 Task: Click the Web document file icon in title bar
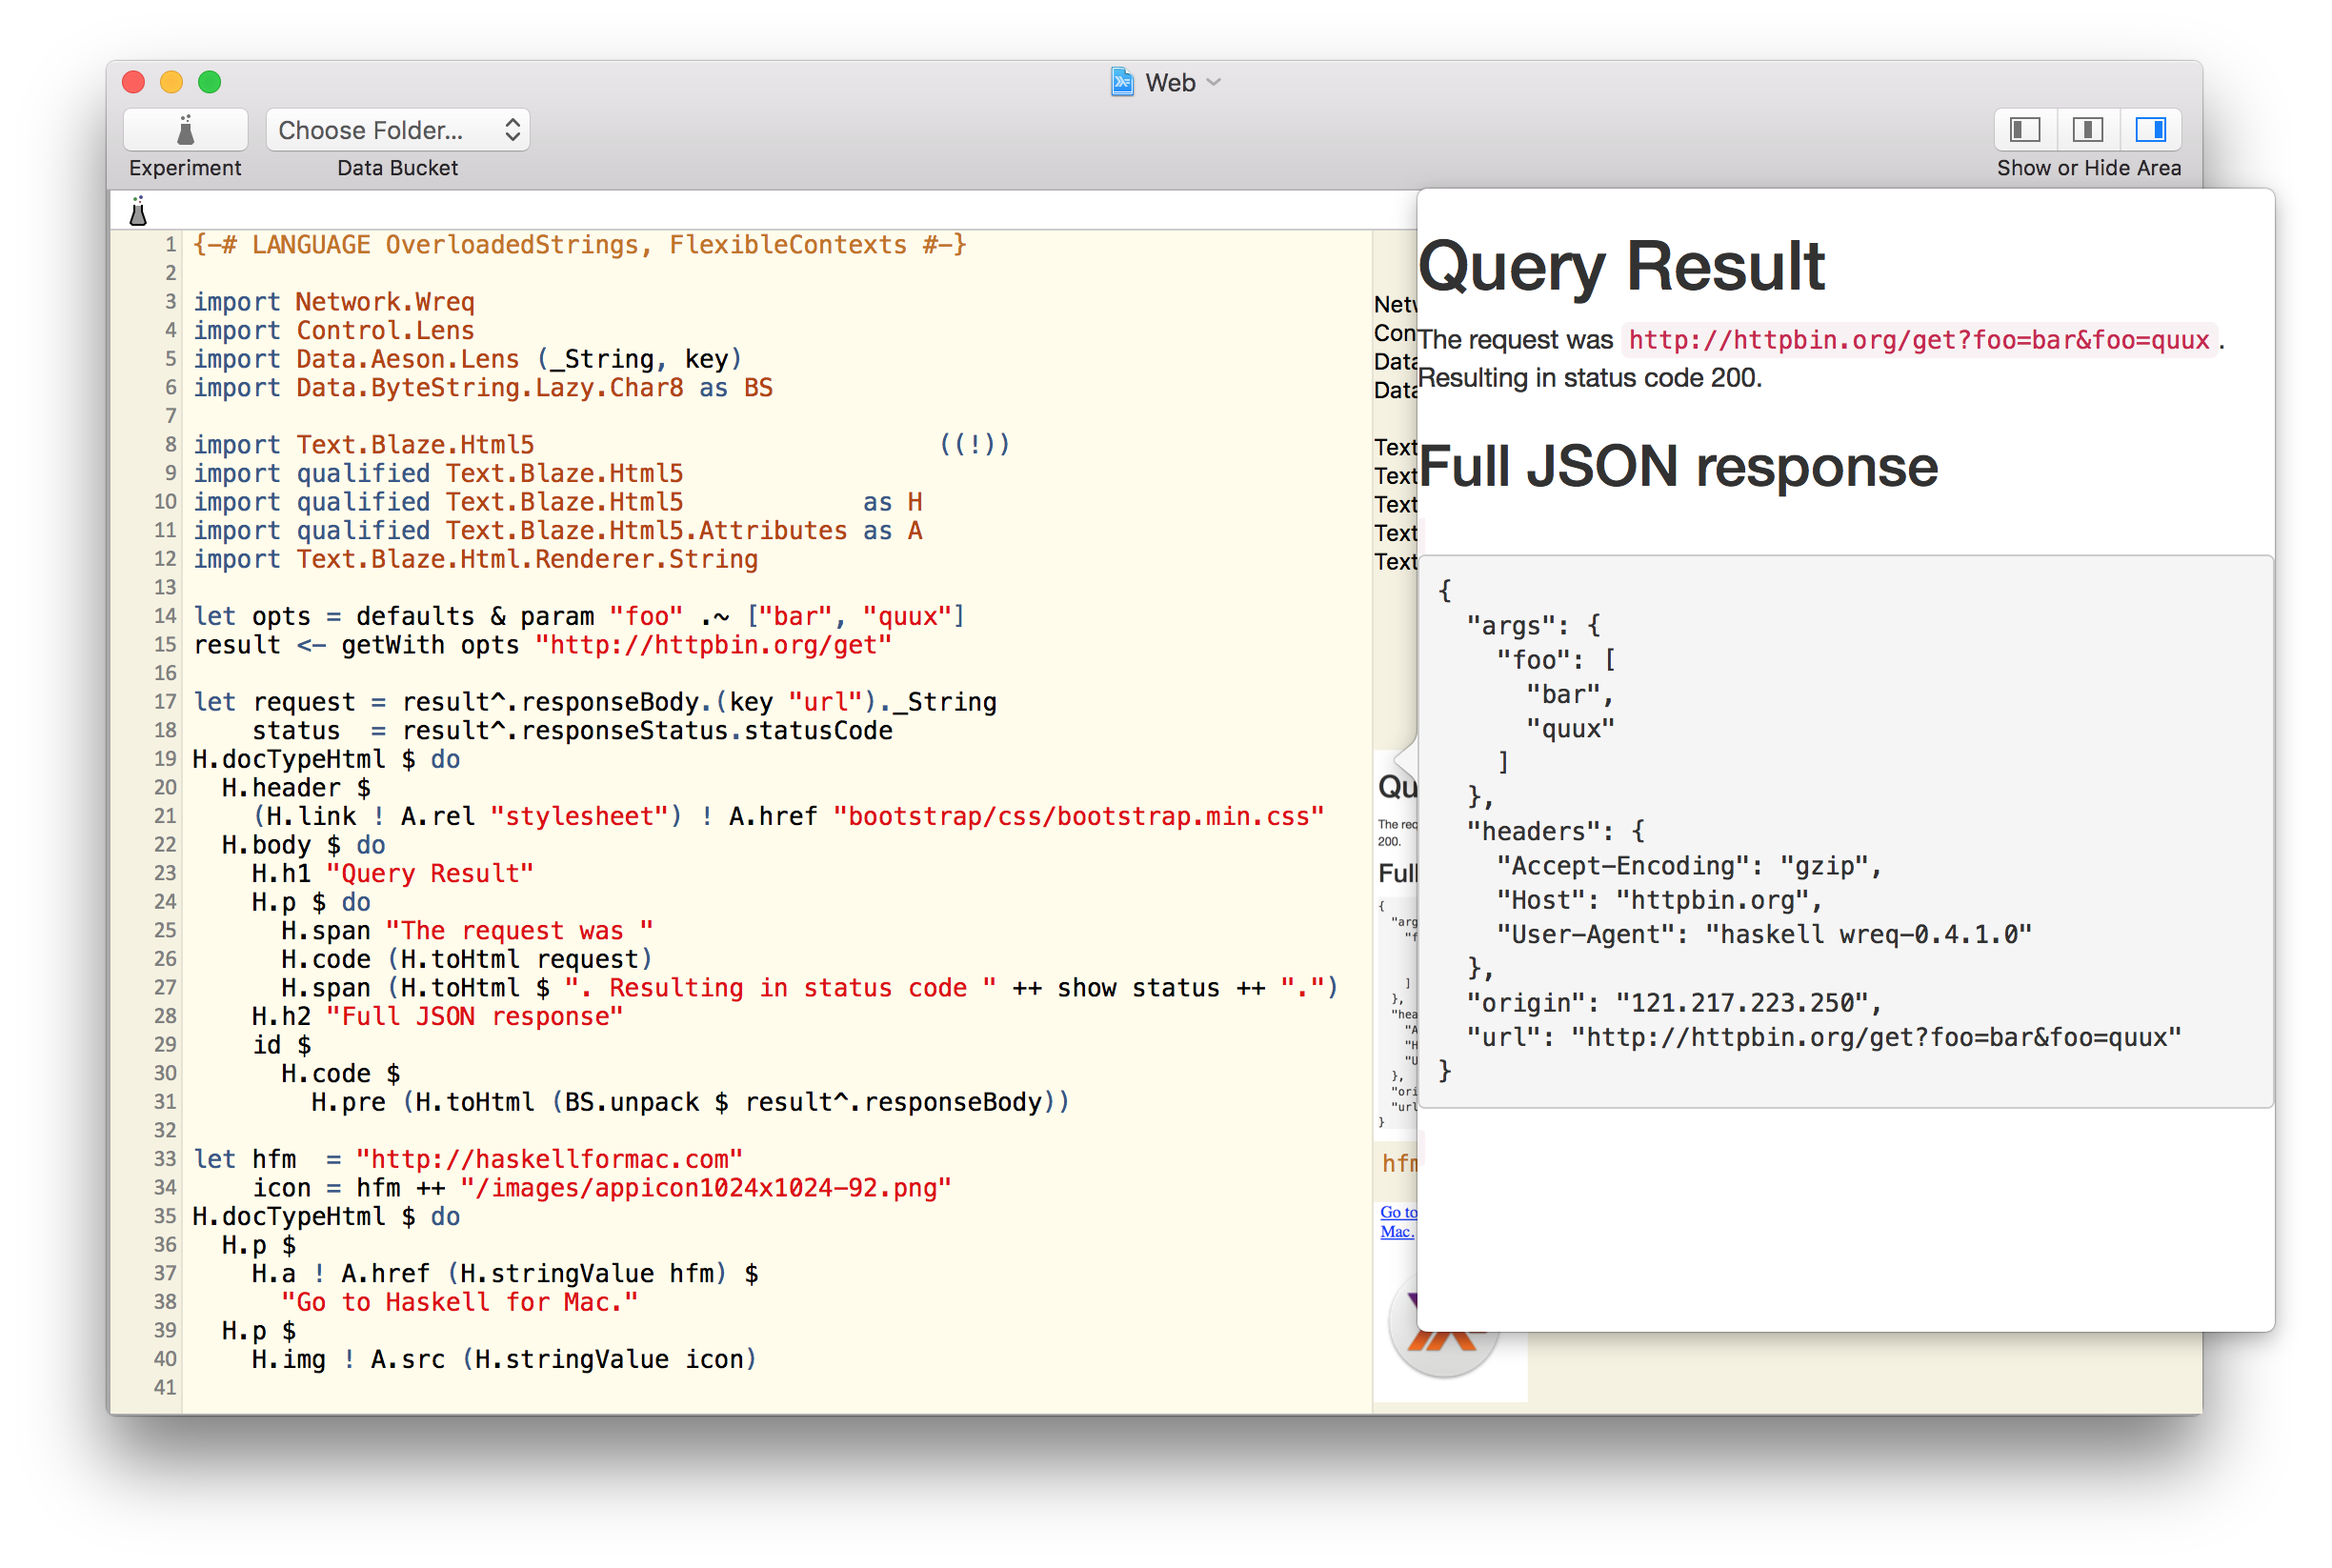[1122, 82]
